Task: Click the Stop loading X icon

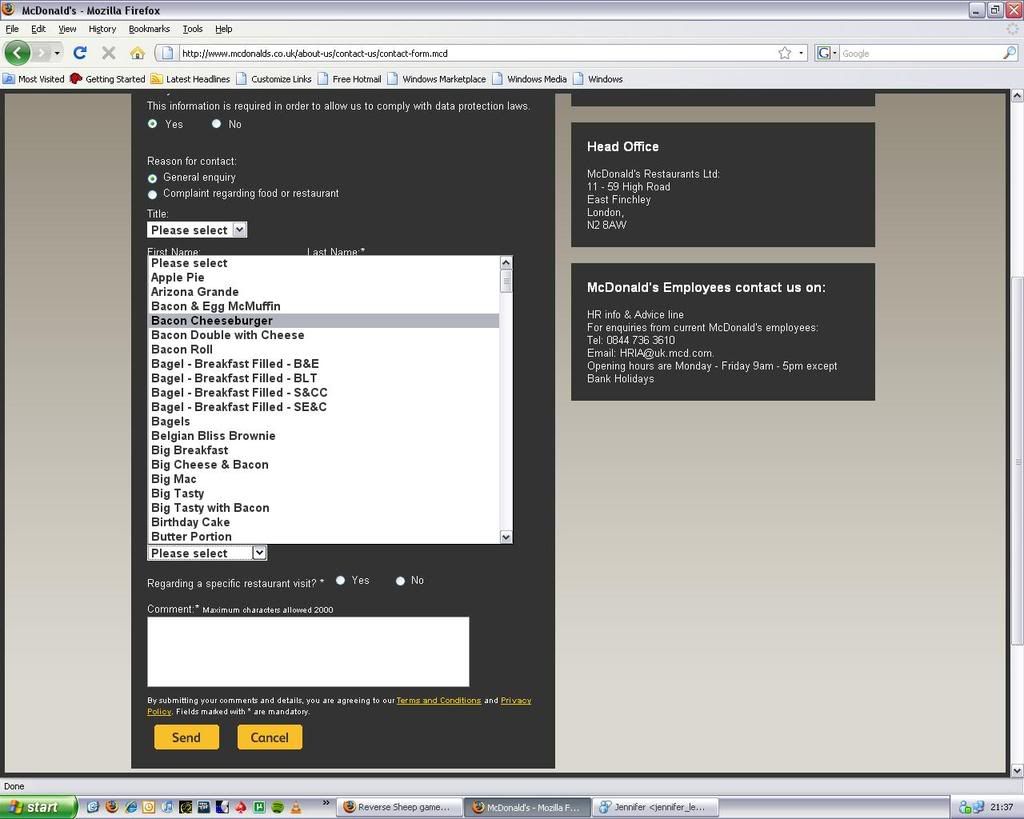Action: 109,53
